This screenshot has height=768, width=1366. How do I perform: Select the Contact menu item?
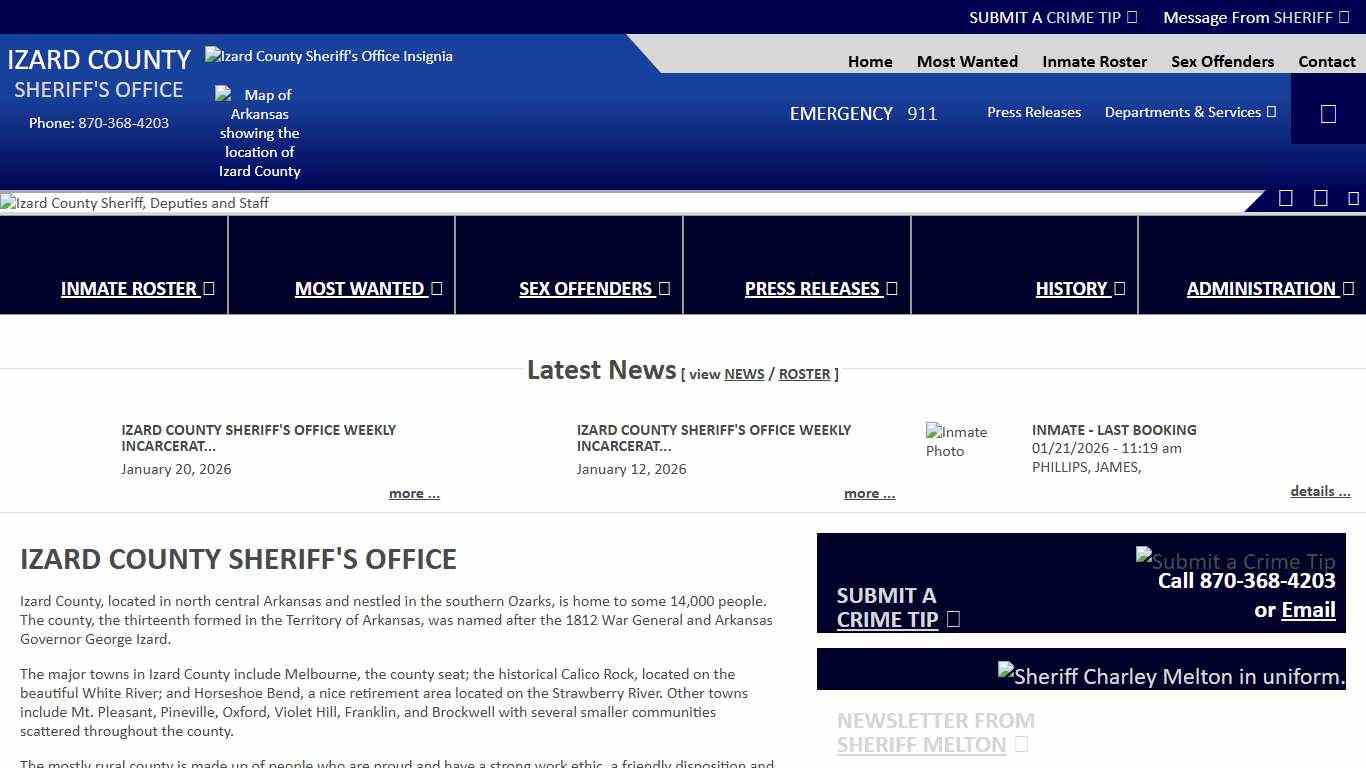(x=1326, y=61)
